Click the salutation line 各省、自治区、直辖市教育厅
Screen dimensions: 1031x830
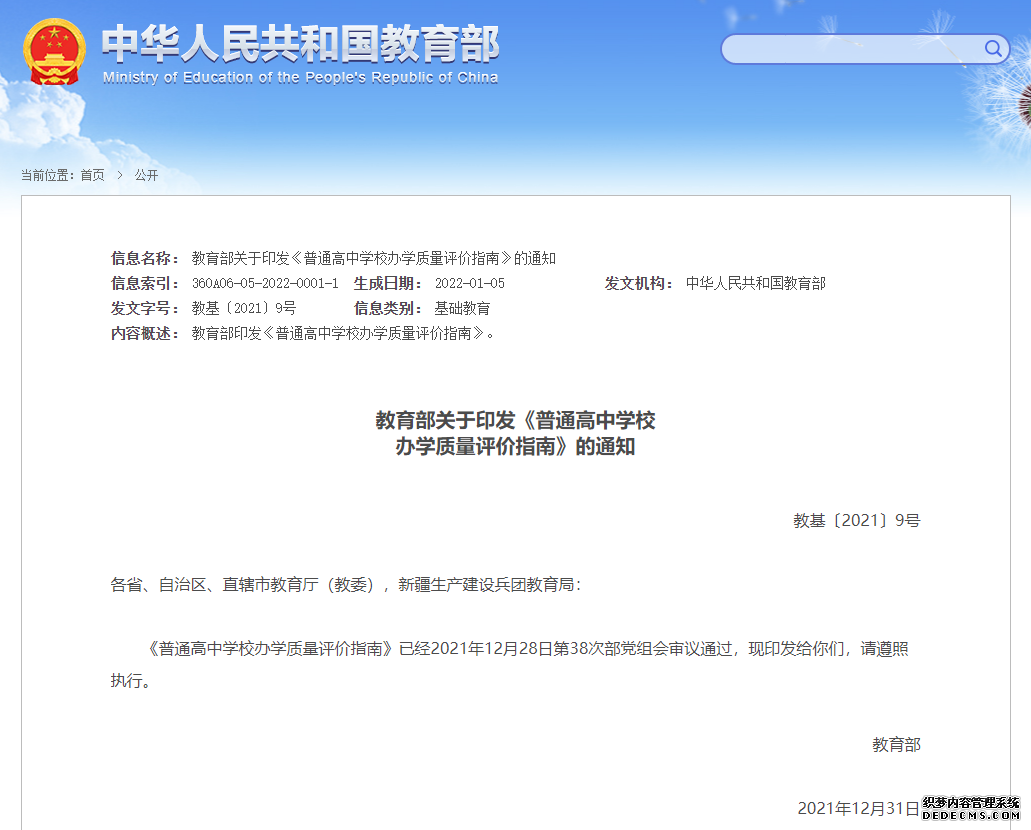tap(346, 585)
